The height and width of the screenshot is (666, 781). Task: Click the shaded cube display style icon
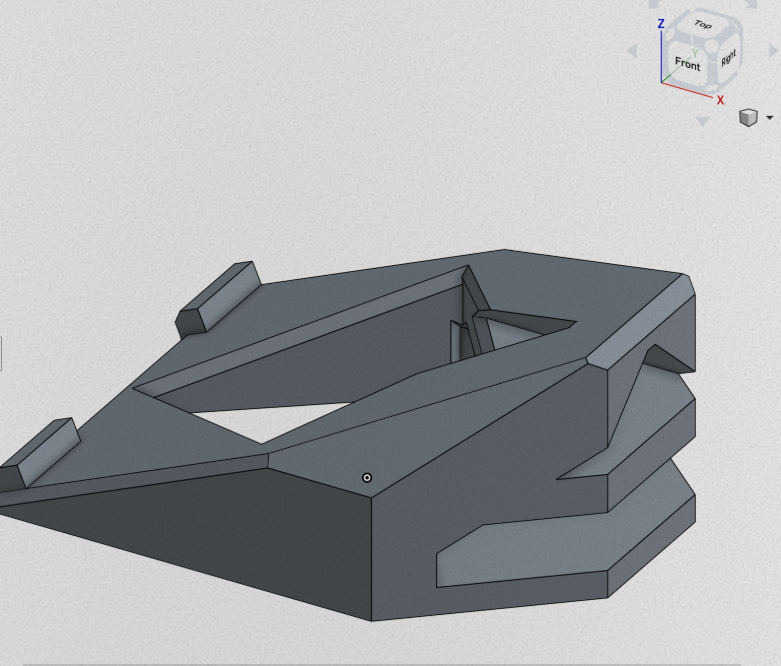(748, 118)
